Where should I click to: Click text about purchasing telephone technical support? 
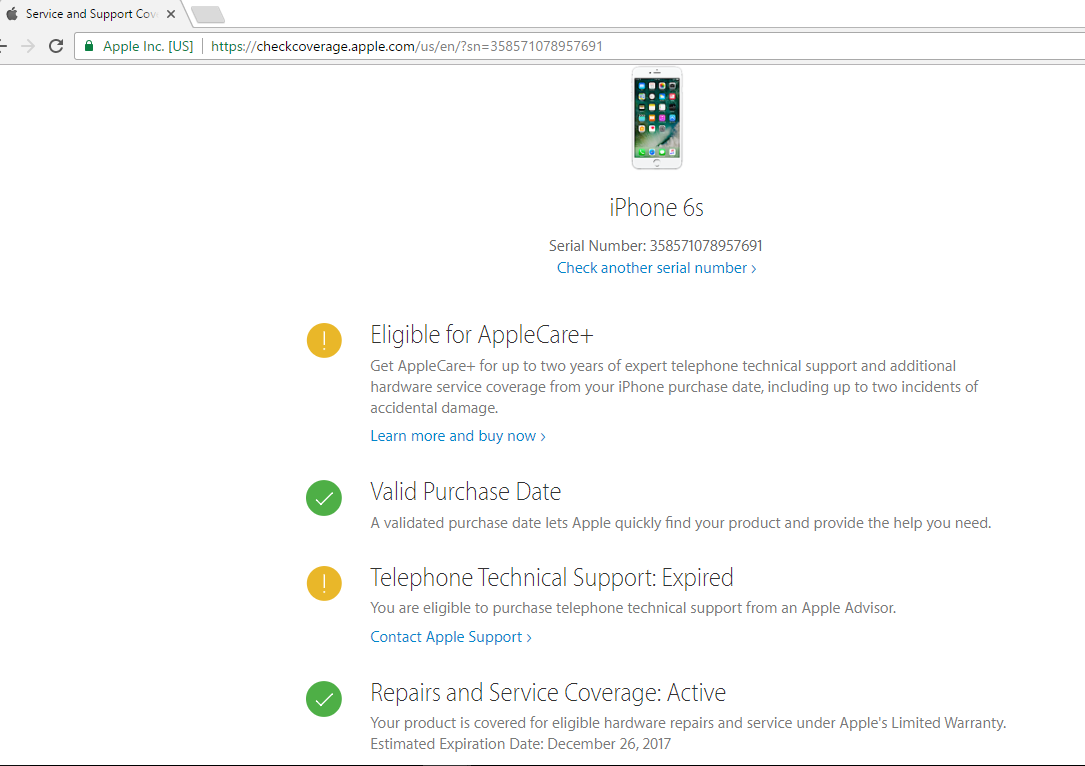(x=632, y=608)
